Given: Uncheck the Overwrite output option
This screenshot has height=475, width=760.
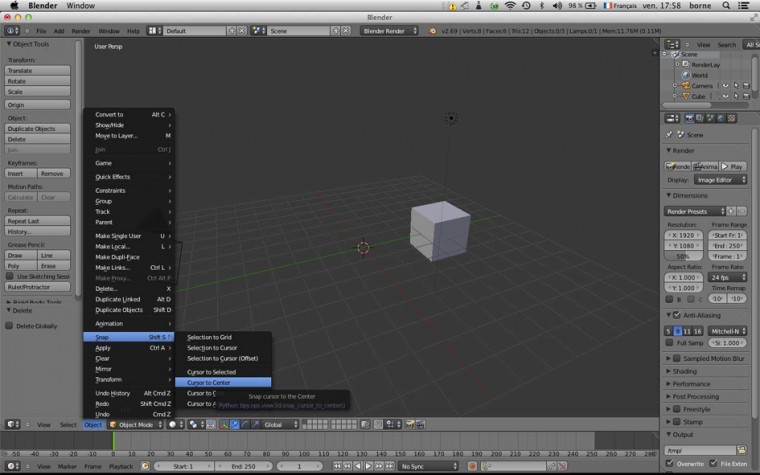Looking at the screenshot, I should pos(670,464).
